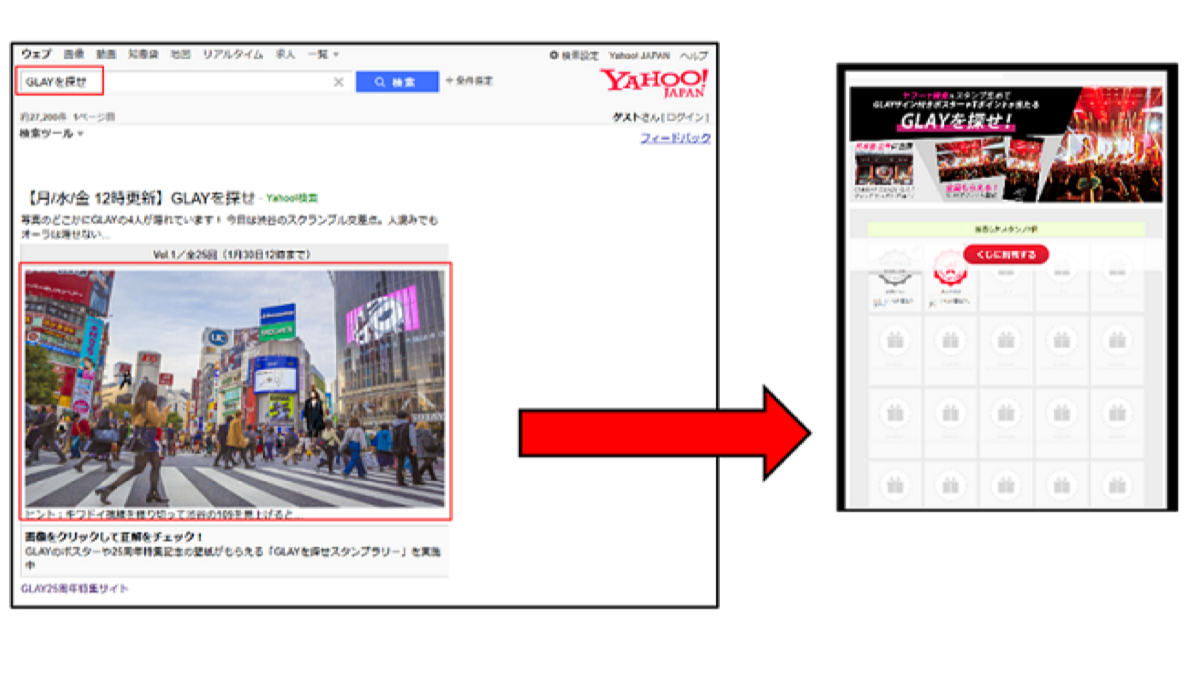
Task: Switch to the 動画 search tab
Action: pyautogui.click(x=106, y=54)
